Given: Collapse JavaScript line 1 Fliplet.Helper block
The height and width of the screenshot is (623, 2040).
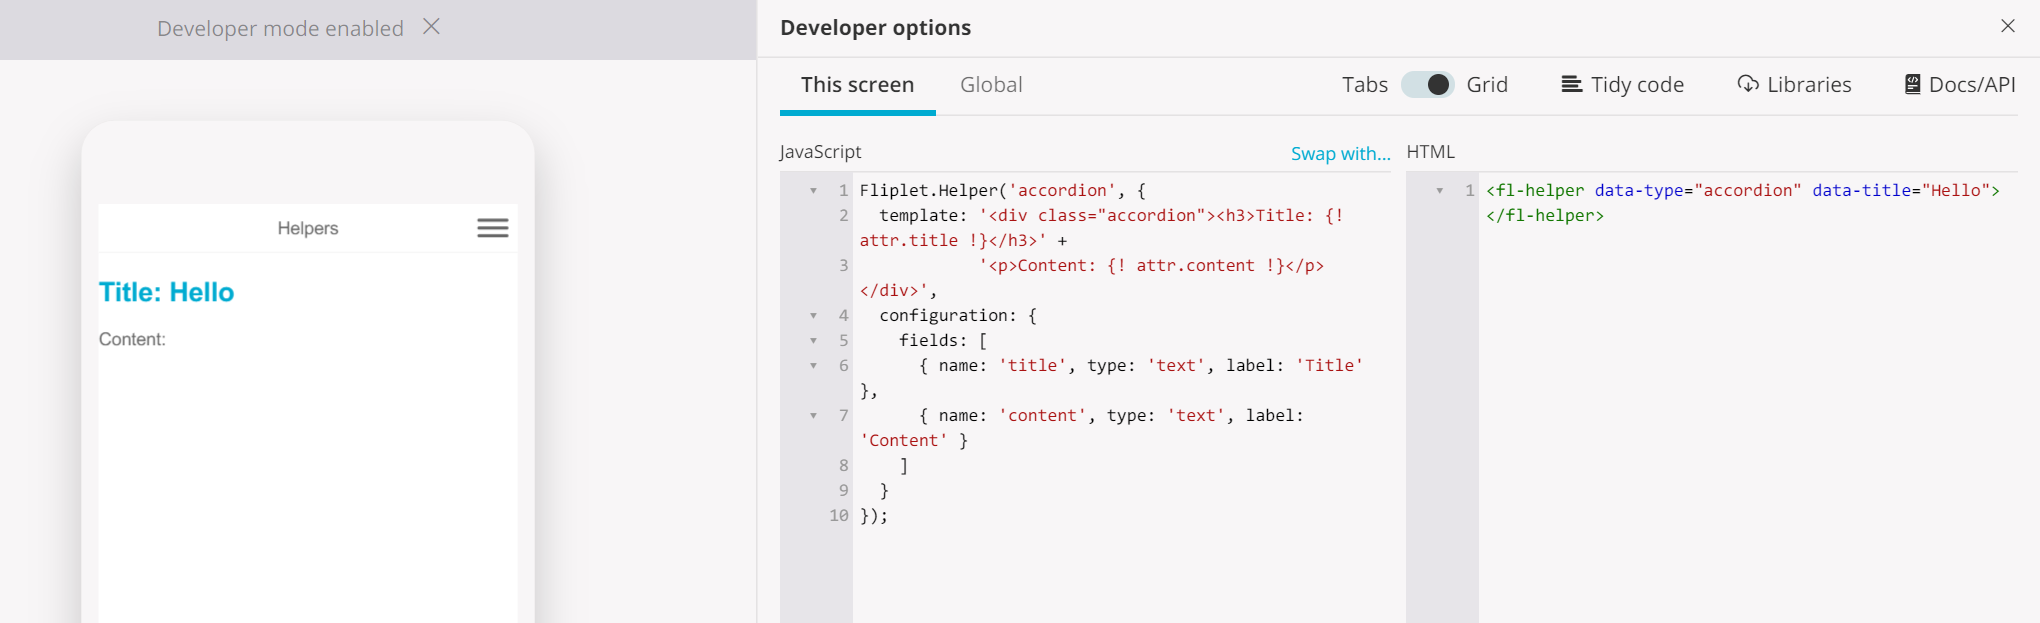Looking at the screenshot, I should (x=813, y=191).
